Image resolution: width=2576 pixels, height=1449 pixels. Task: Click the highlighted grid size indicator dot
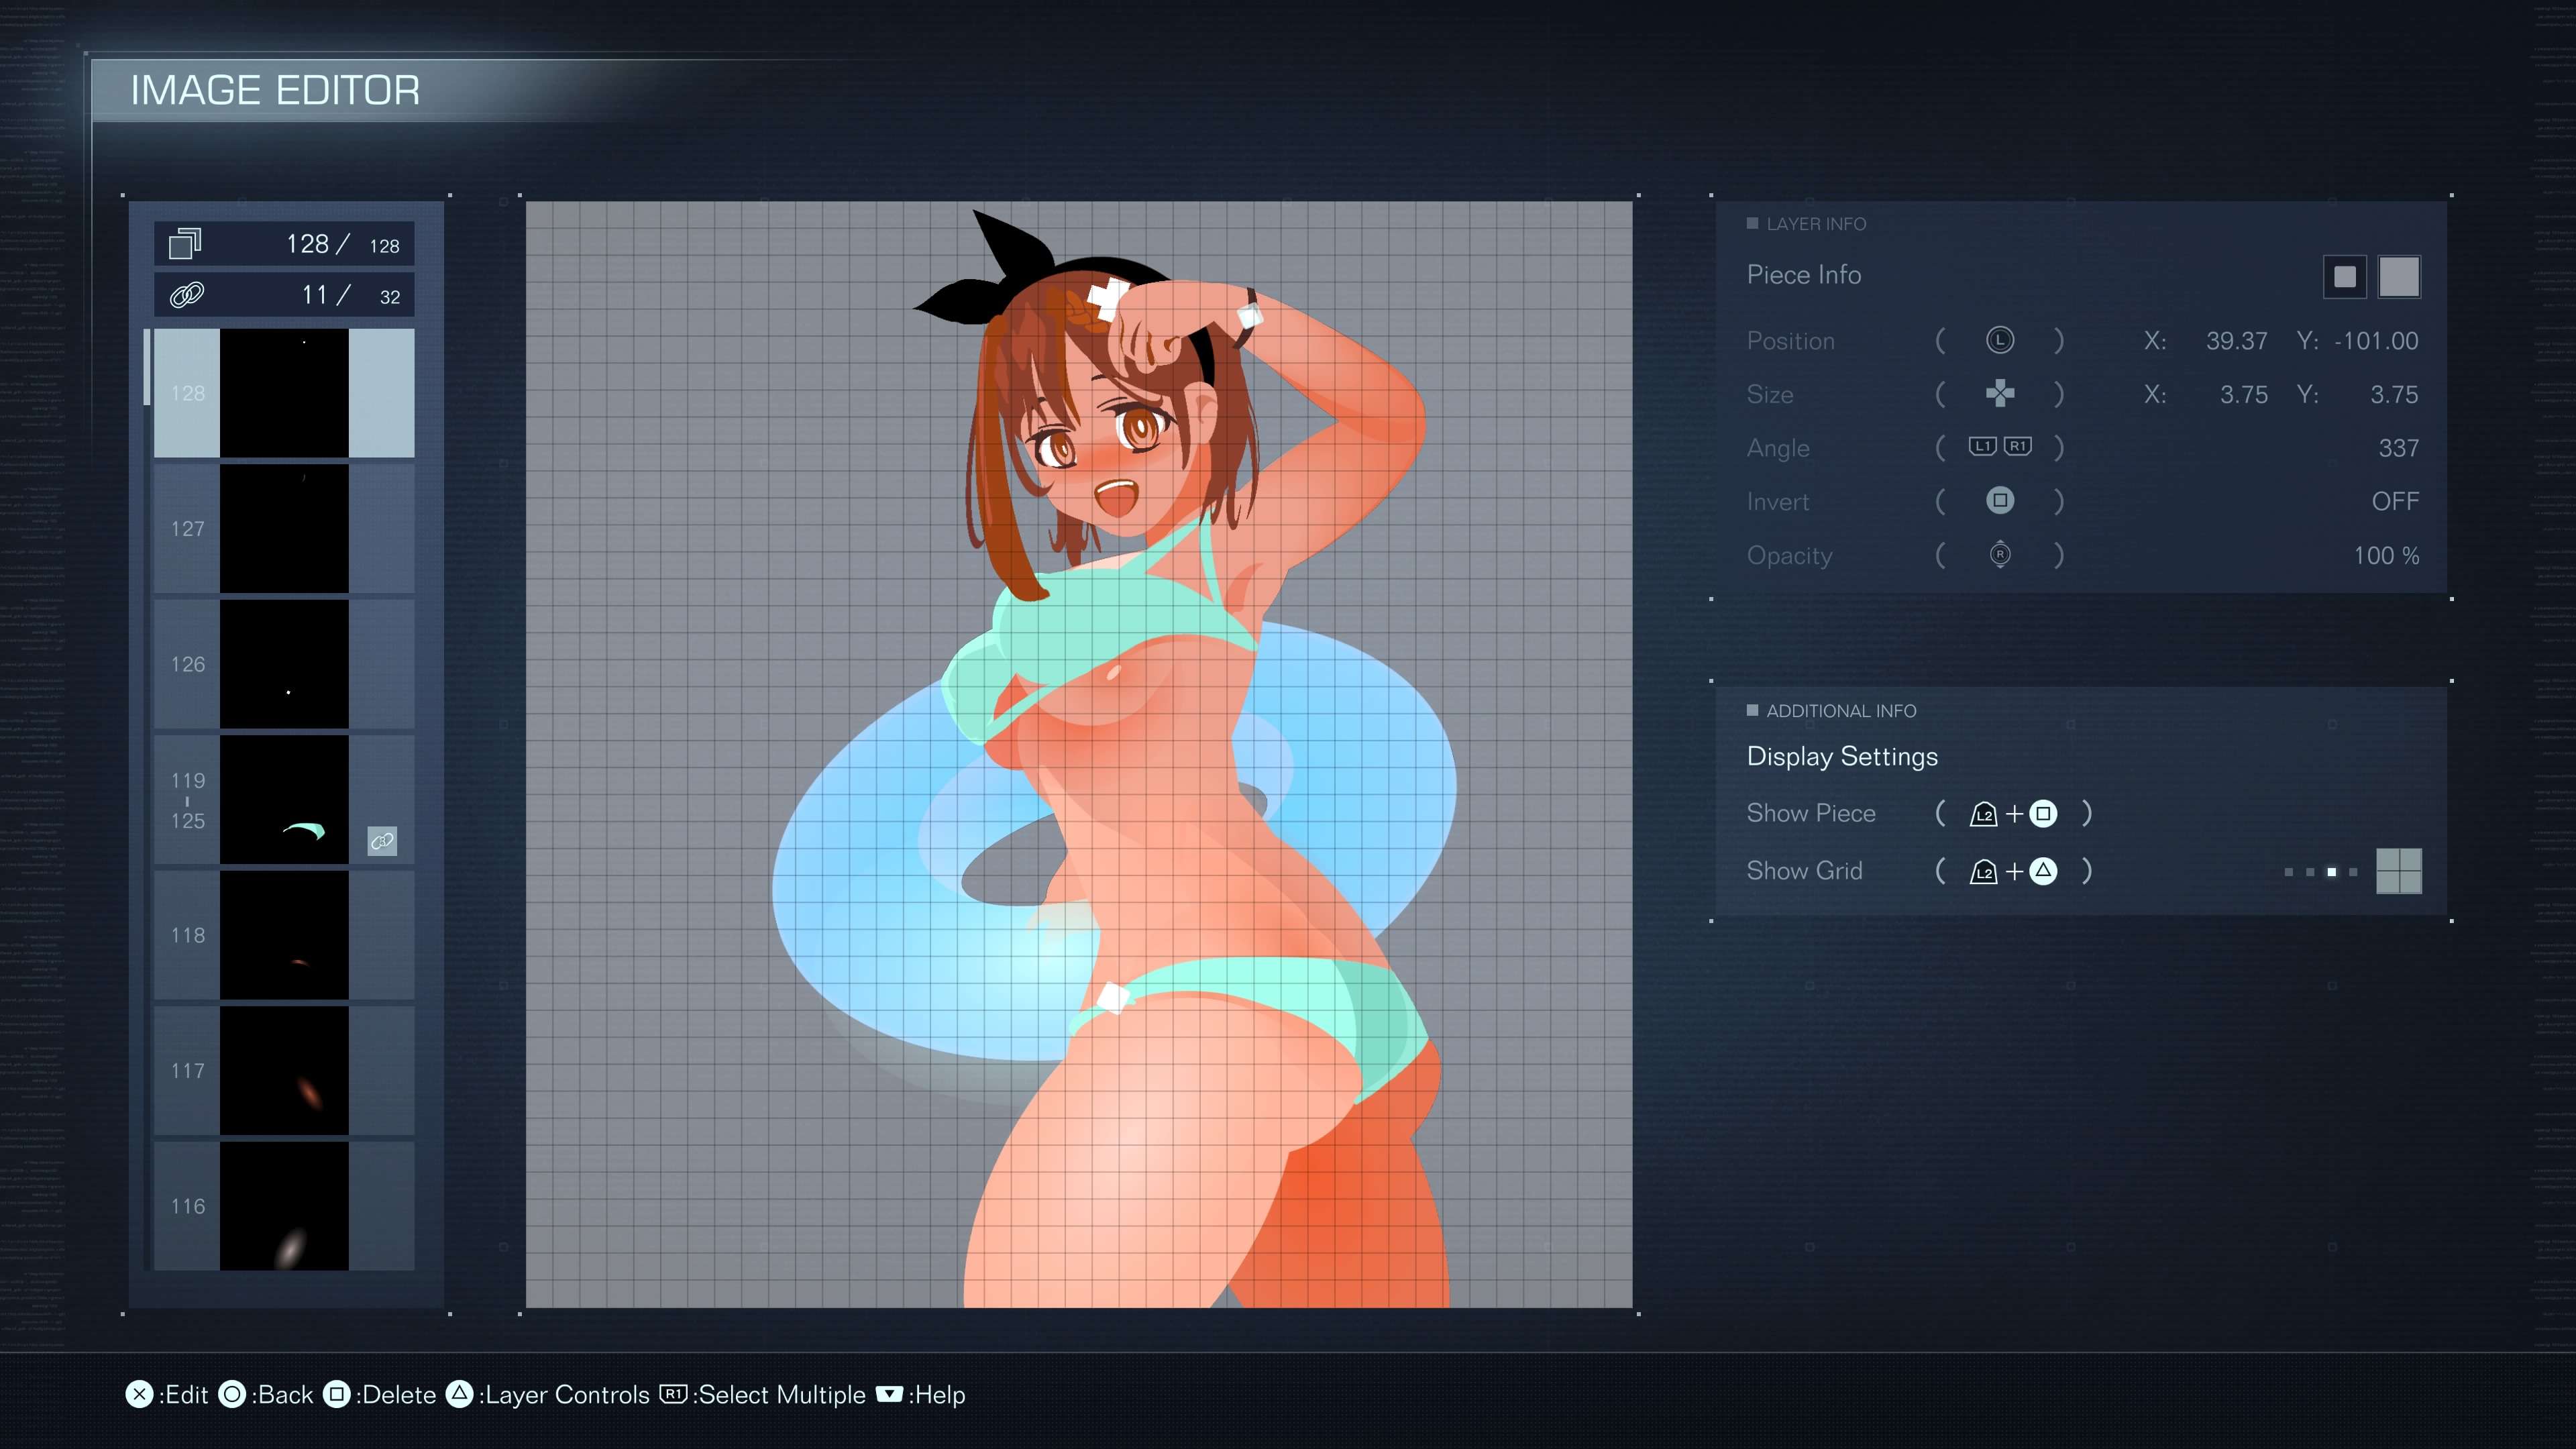tap(2331, 872)
